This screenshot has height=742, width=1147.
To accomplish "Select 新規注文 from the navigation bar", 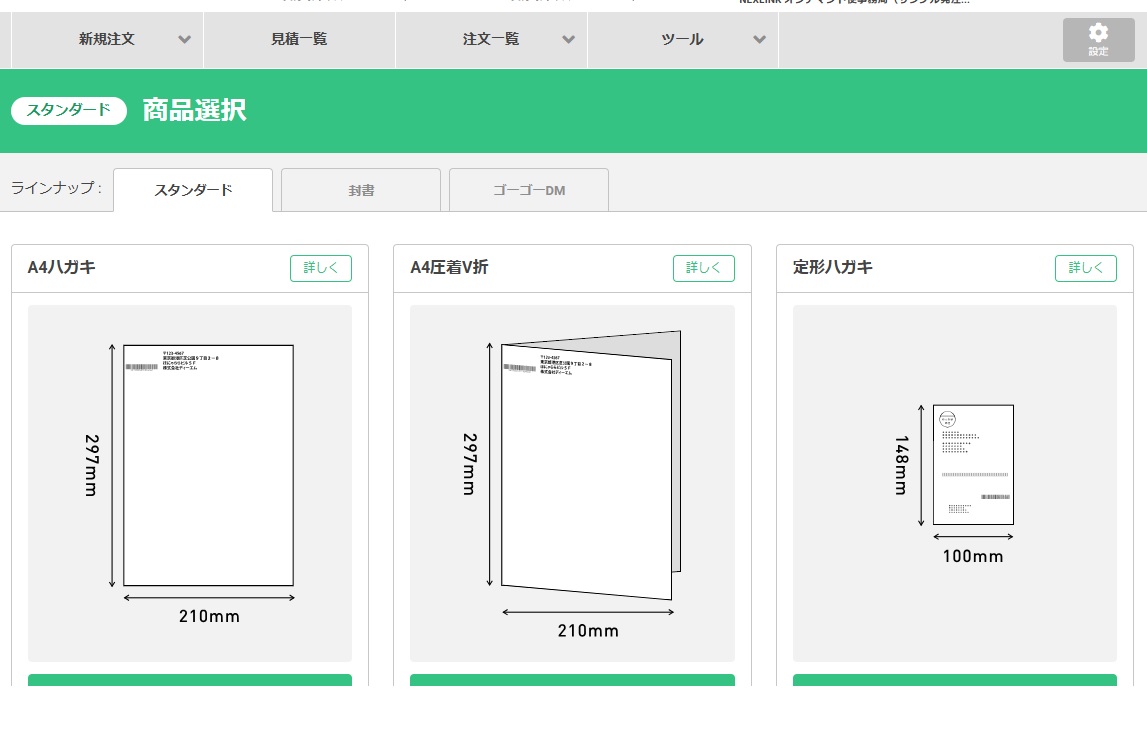I will [x=107, y=40].
